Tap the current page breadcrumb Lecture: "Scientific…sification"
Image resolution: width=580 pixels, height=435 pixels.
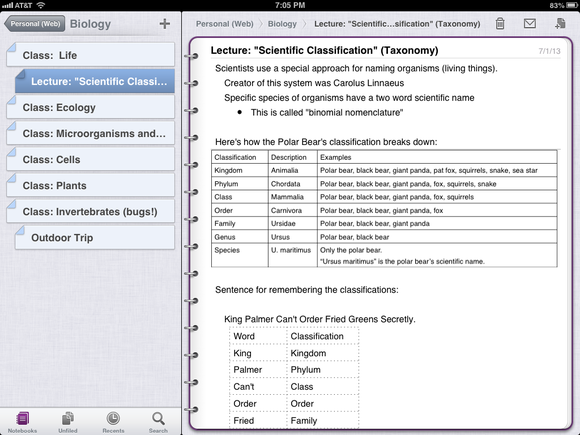pyautogui.click(x=397, y=24)
